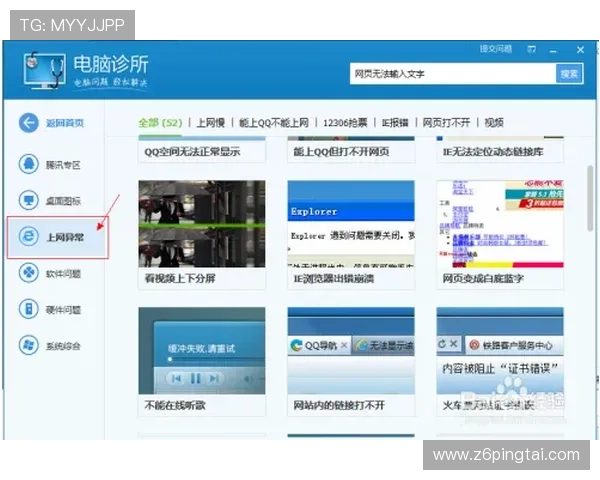600x480 pixels.
Task: Open the 12306抢票 tab
Action: pos(345,122)
